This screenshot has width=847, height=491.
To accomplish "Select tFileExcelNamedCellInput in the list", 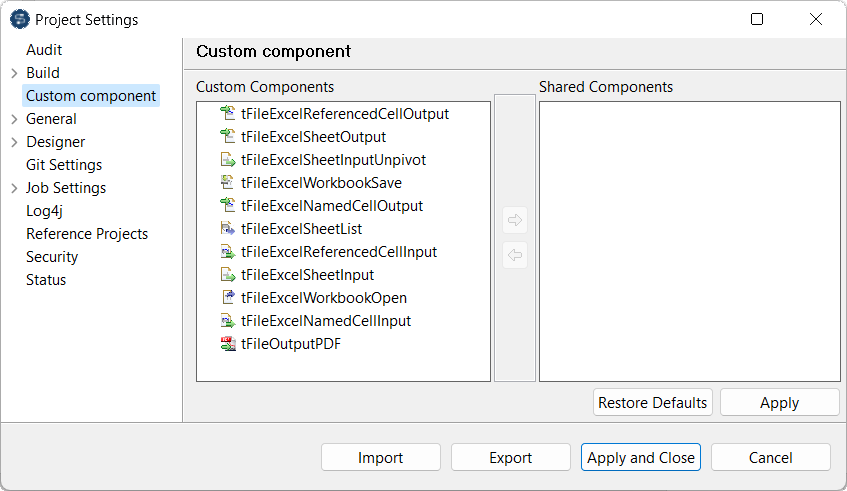I will coord(326,321).
